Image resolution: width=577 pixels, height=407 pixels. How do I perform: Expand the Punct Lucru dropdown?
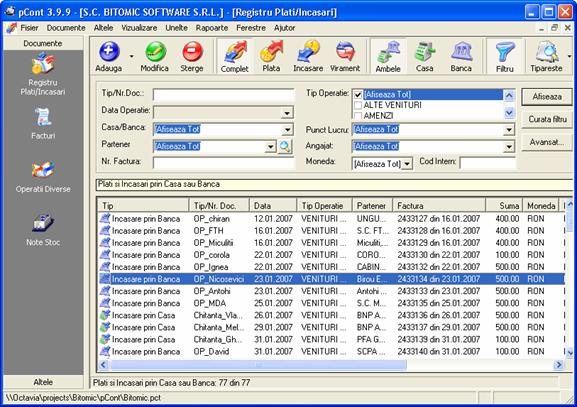(509, 130)
